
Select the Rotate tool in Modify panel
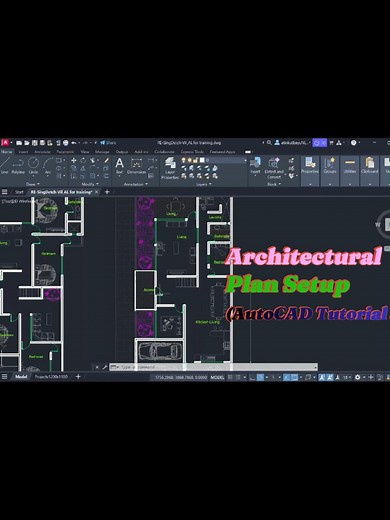pos(83,161)
